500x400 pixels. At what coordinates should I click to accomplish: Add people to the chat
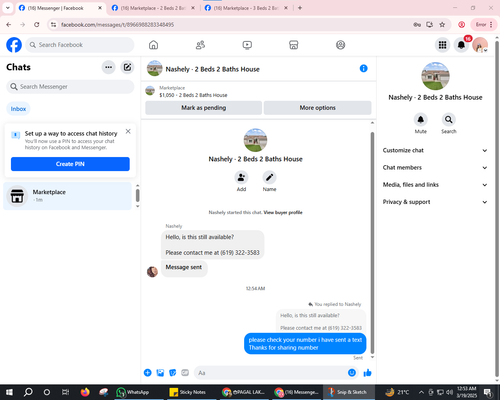coord(241,178)
